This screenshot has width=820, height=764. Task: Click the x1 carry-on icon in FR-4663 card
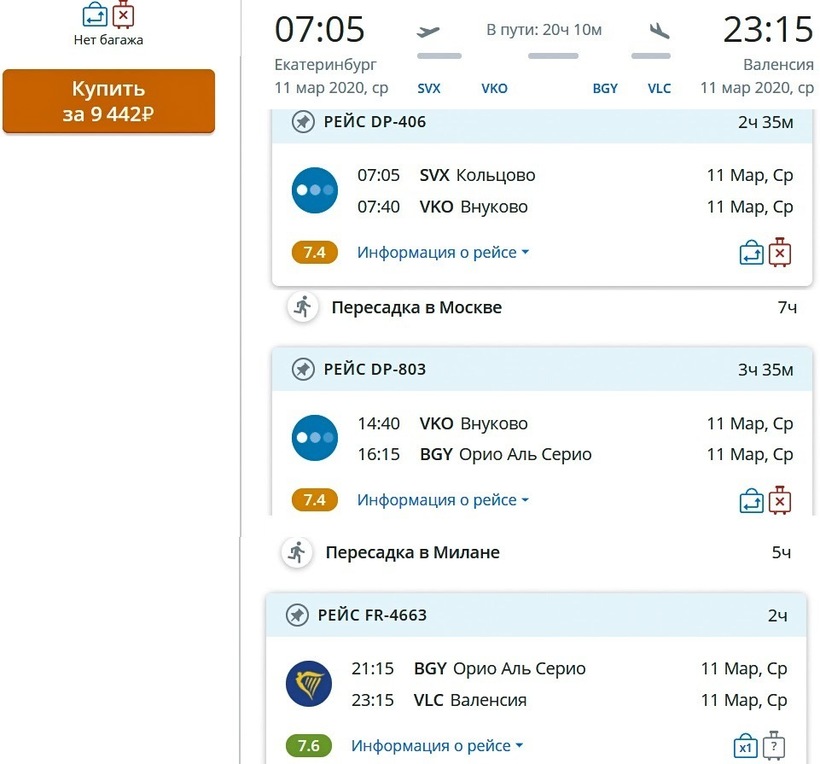(745, 747)
